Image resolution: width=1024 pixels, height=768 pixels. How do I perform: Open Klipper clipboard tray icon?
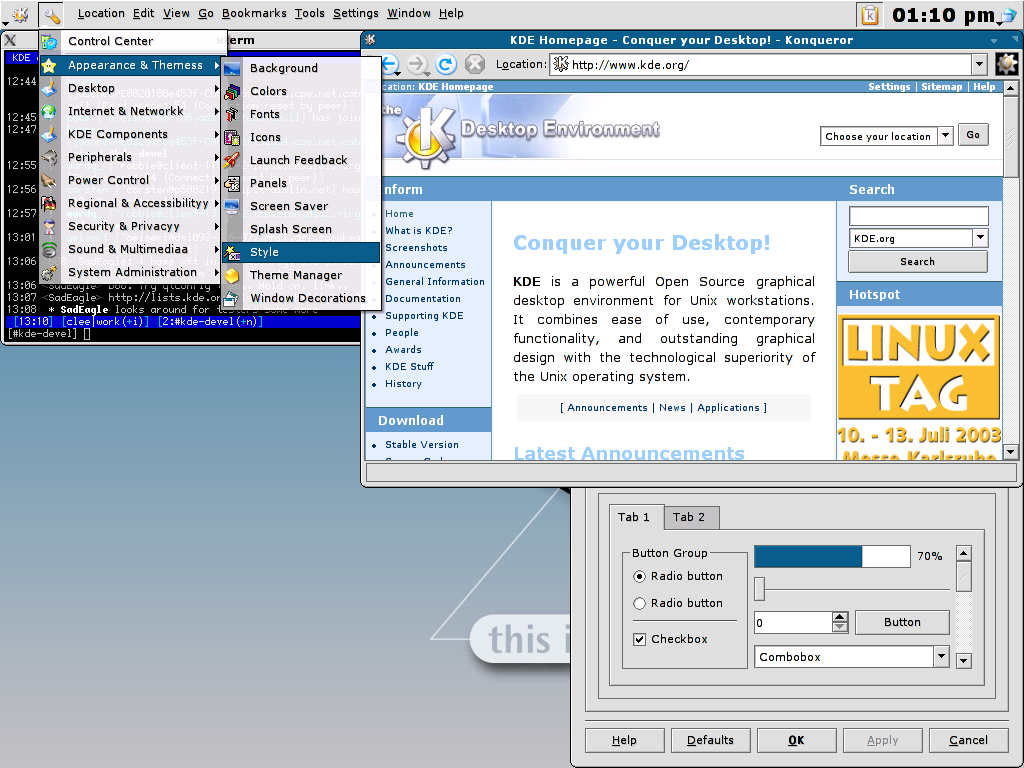870,15
